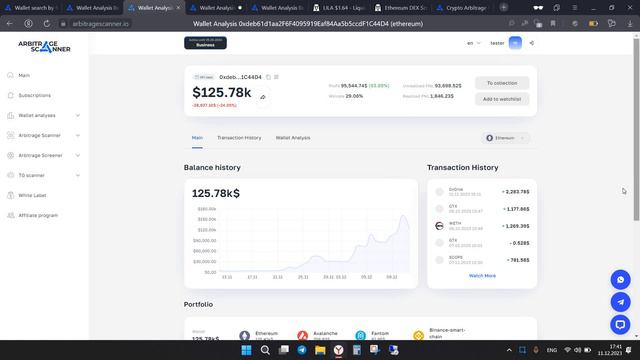Select the +2,283.78$ transaction row

[x=482, y=192]
